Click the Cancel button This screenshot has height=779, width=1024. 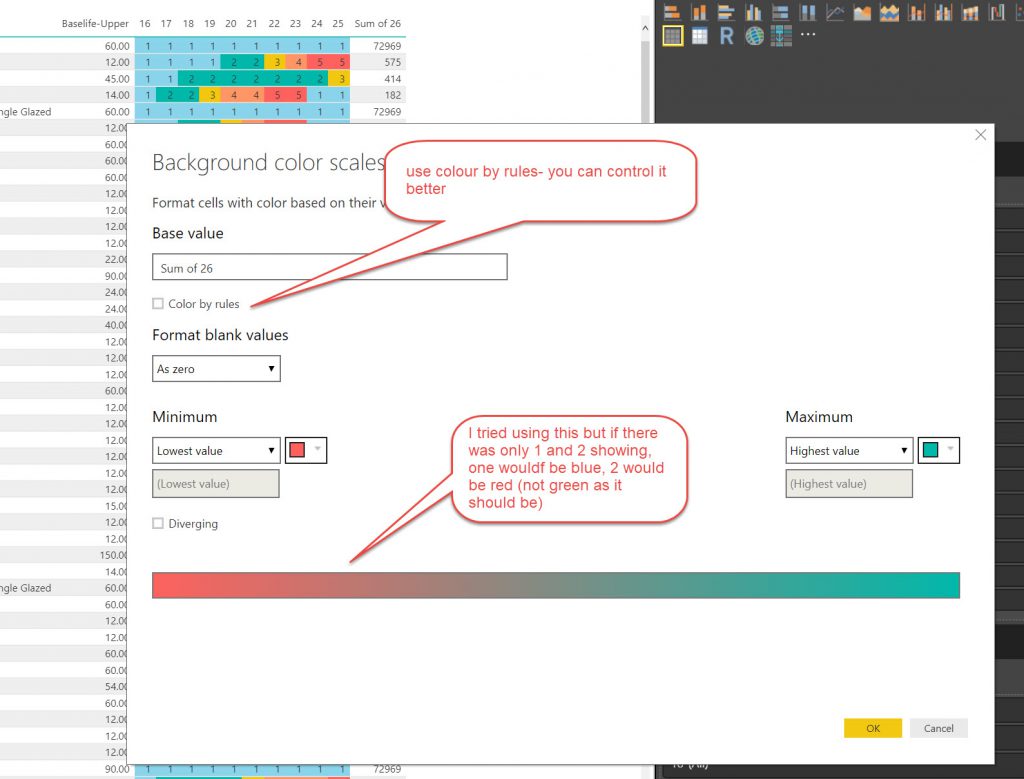pos(938,728)
